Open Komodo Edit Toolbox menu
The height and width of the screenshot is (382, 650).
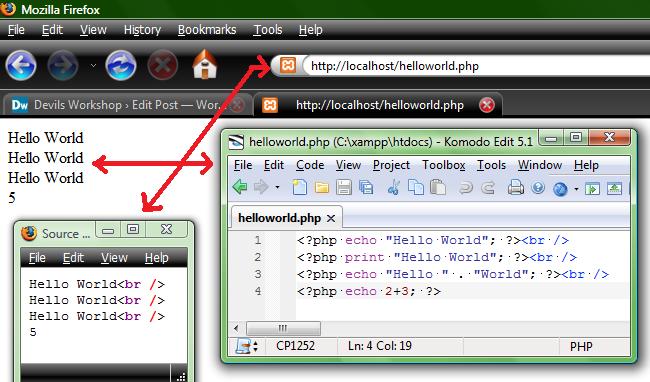(444, 165)
